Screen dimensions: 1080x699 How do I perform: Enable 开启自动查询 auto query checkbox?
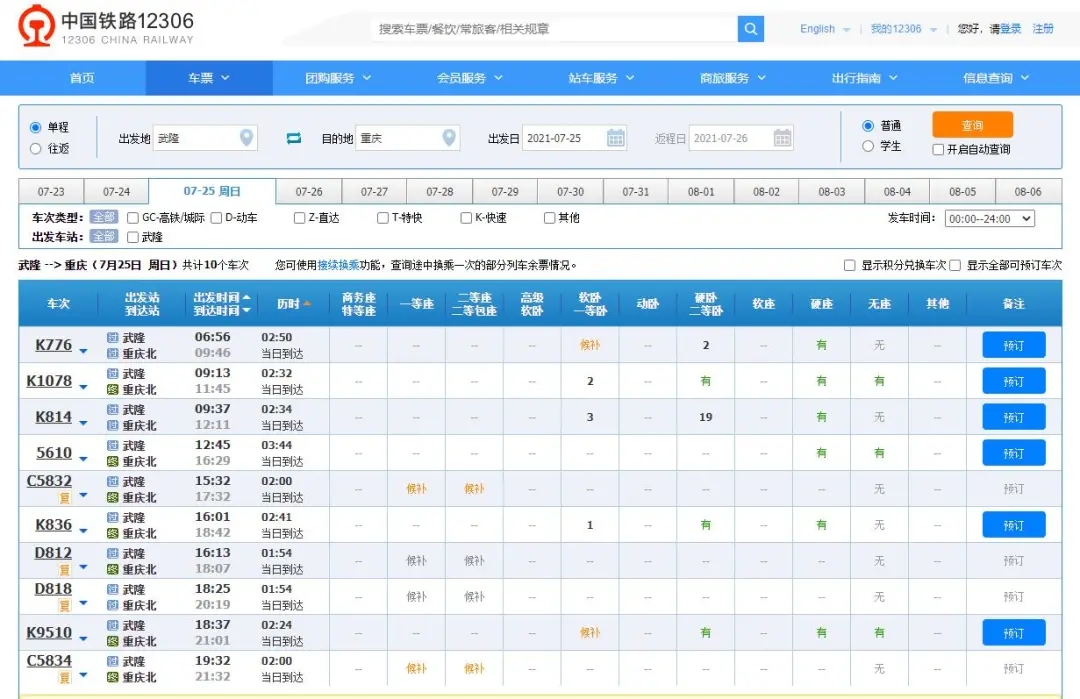tap(938, 150)
